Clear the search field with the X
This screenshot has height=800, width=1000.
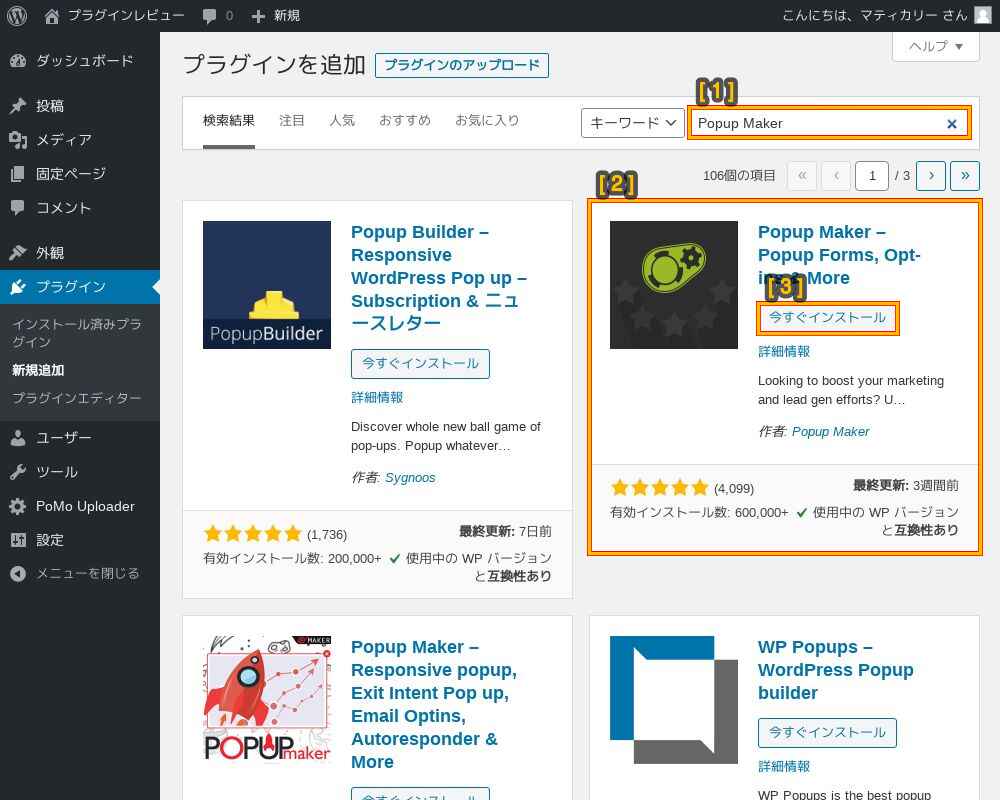pos(952,124)
